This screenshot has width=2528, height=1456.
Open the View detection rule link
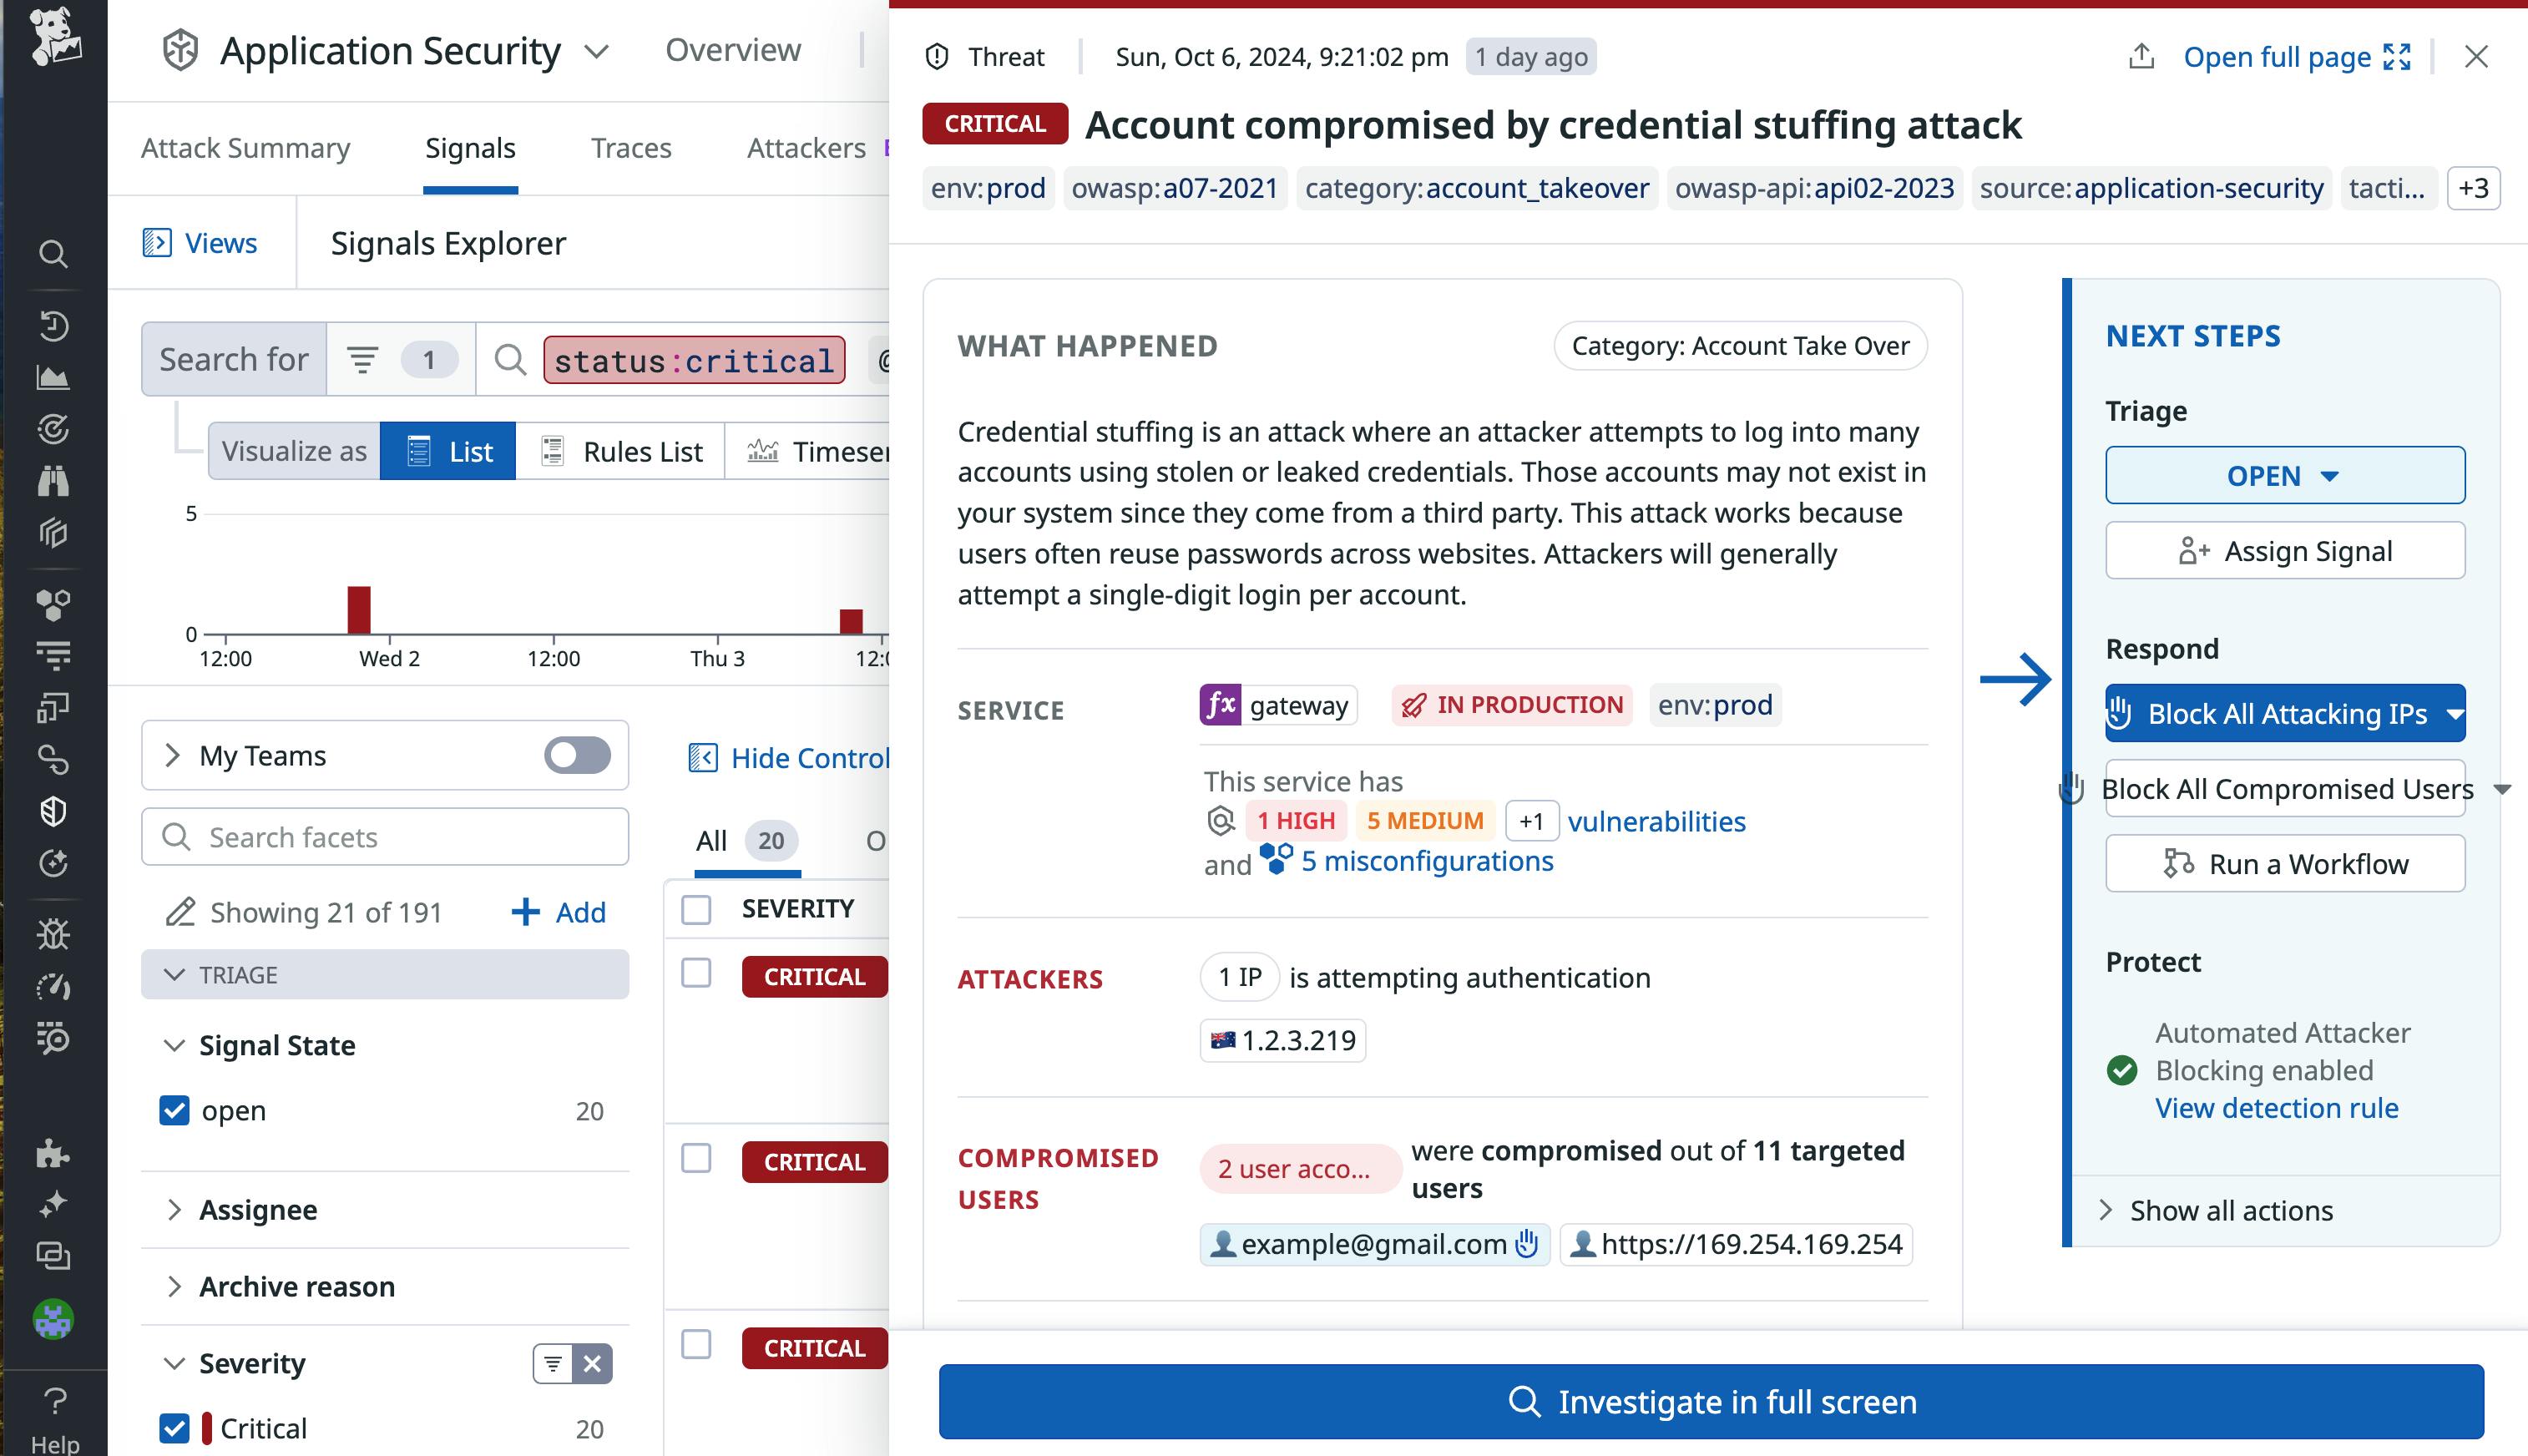point(2276,1108)
